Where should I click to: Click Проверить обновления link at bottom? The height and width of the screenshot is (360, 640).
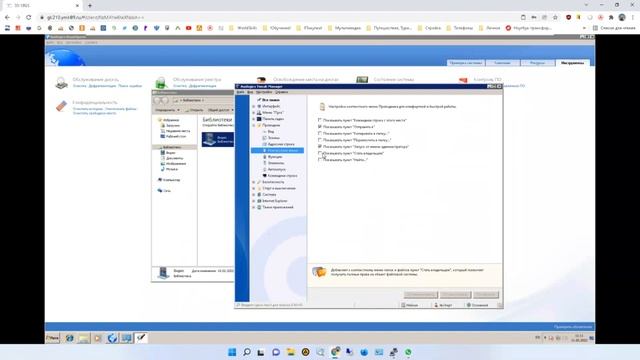click(573, 327)
